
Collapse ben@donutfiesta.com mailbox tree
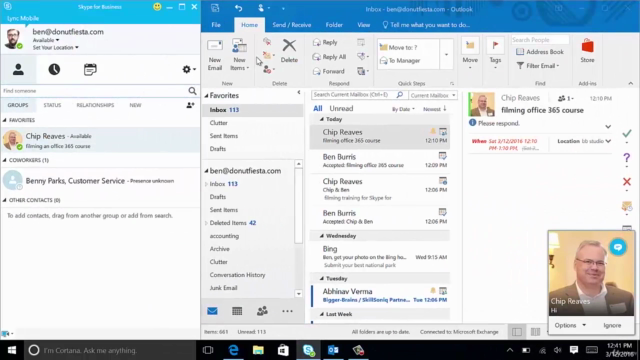[207, 171]
